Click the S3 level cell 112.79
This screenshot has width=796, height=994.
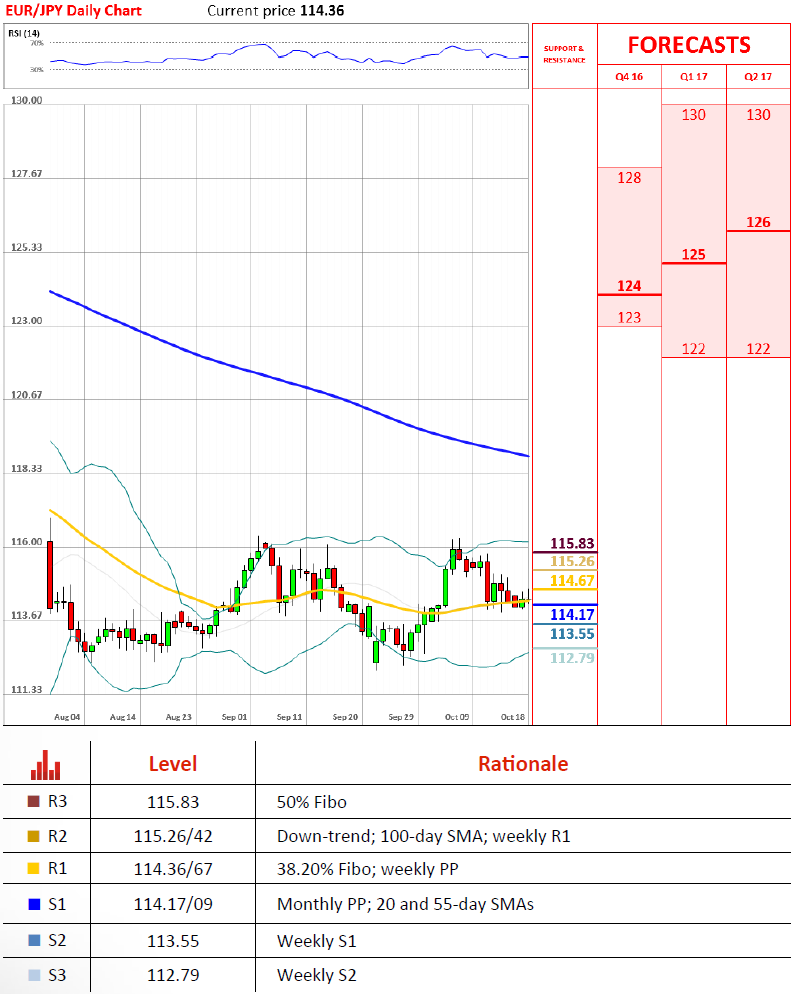[173, 976]
